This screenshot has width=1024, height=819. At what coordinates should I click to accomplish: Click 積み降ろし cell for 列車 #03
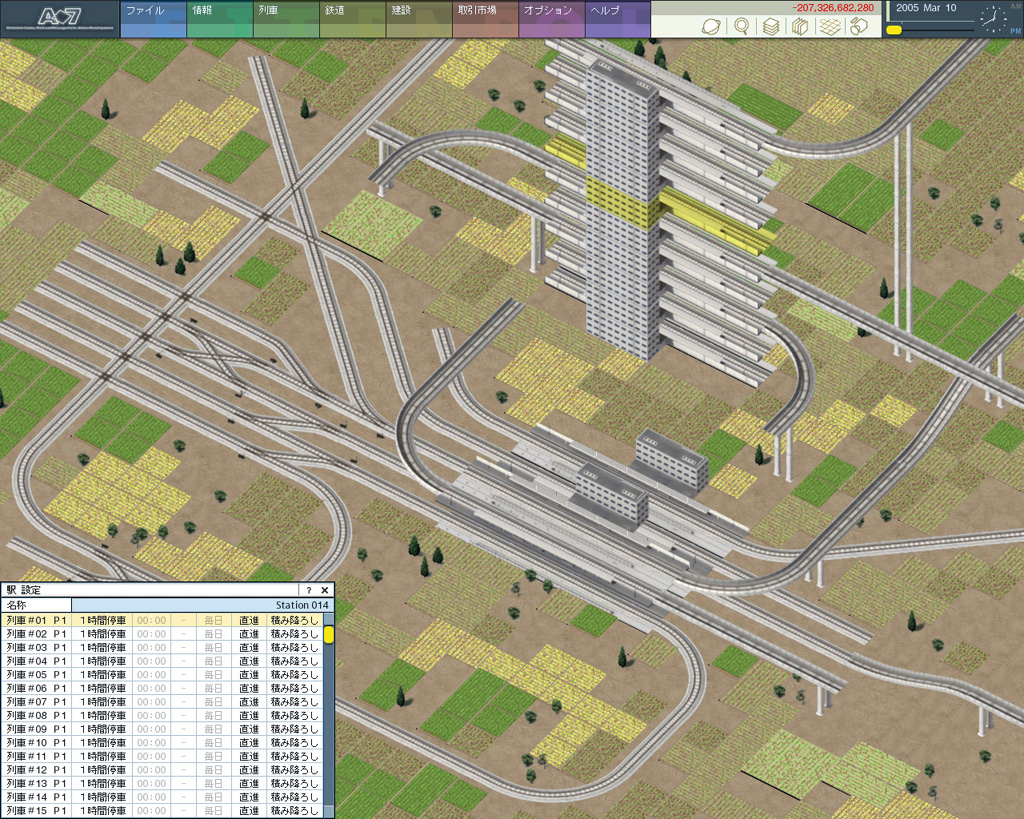click(295, 648)
